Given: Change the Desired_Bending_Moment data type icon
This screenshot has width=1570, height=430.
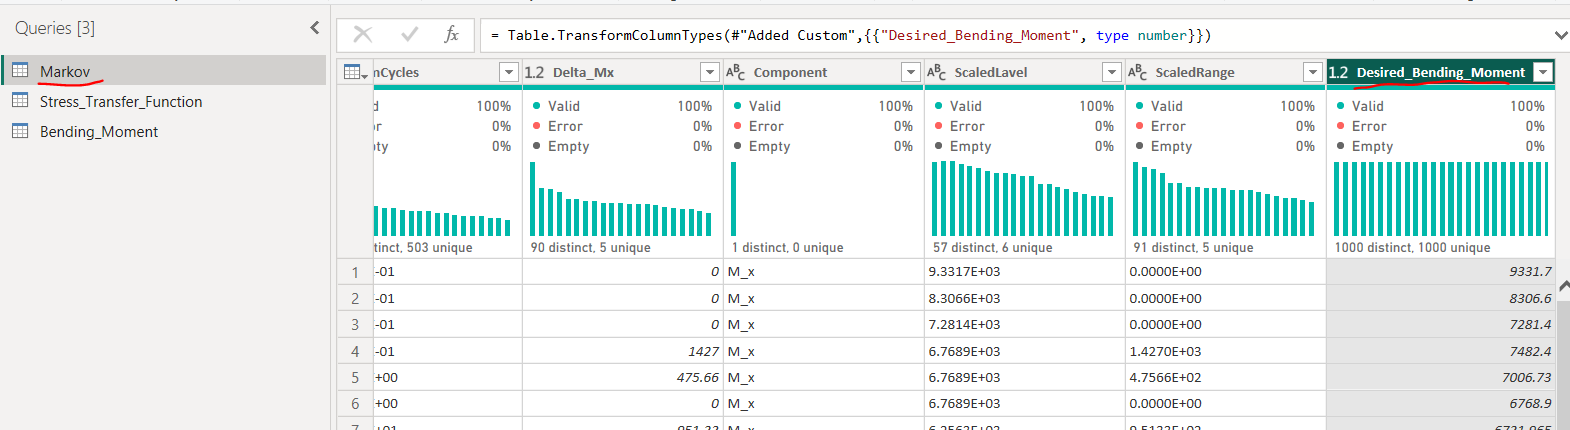Looking at the screenshot, I should coord(1339,72).
